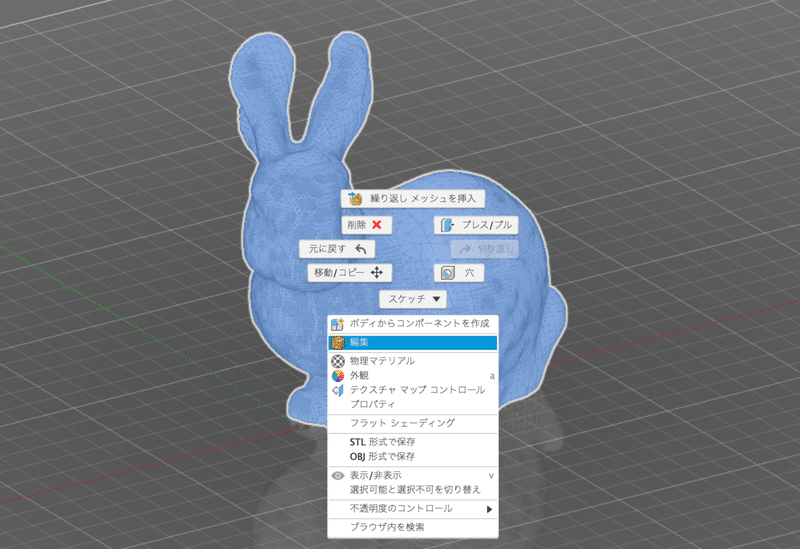Click the 元に戻す undo button
Viewport: 800px width, 549px height.
pos(337,249)
